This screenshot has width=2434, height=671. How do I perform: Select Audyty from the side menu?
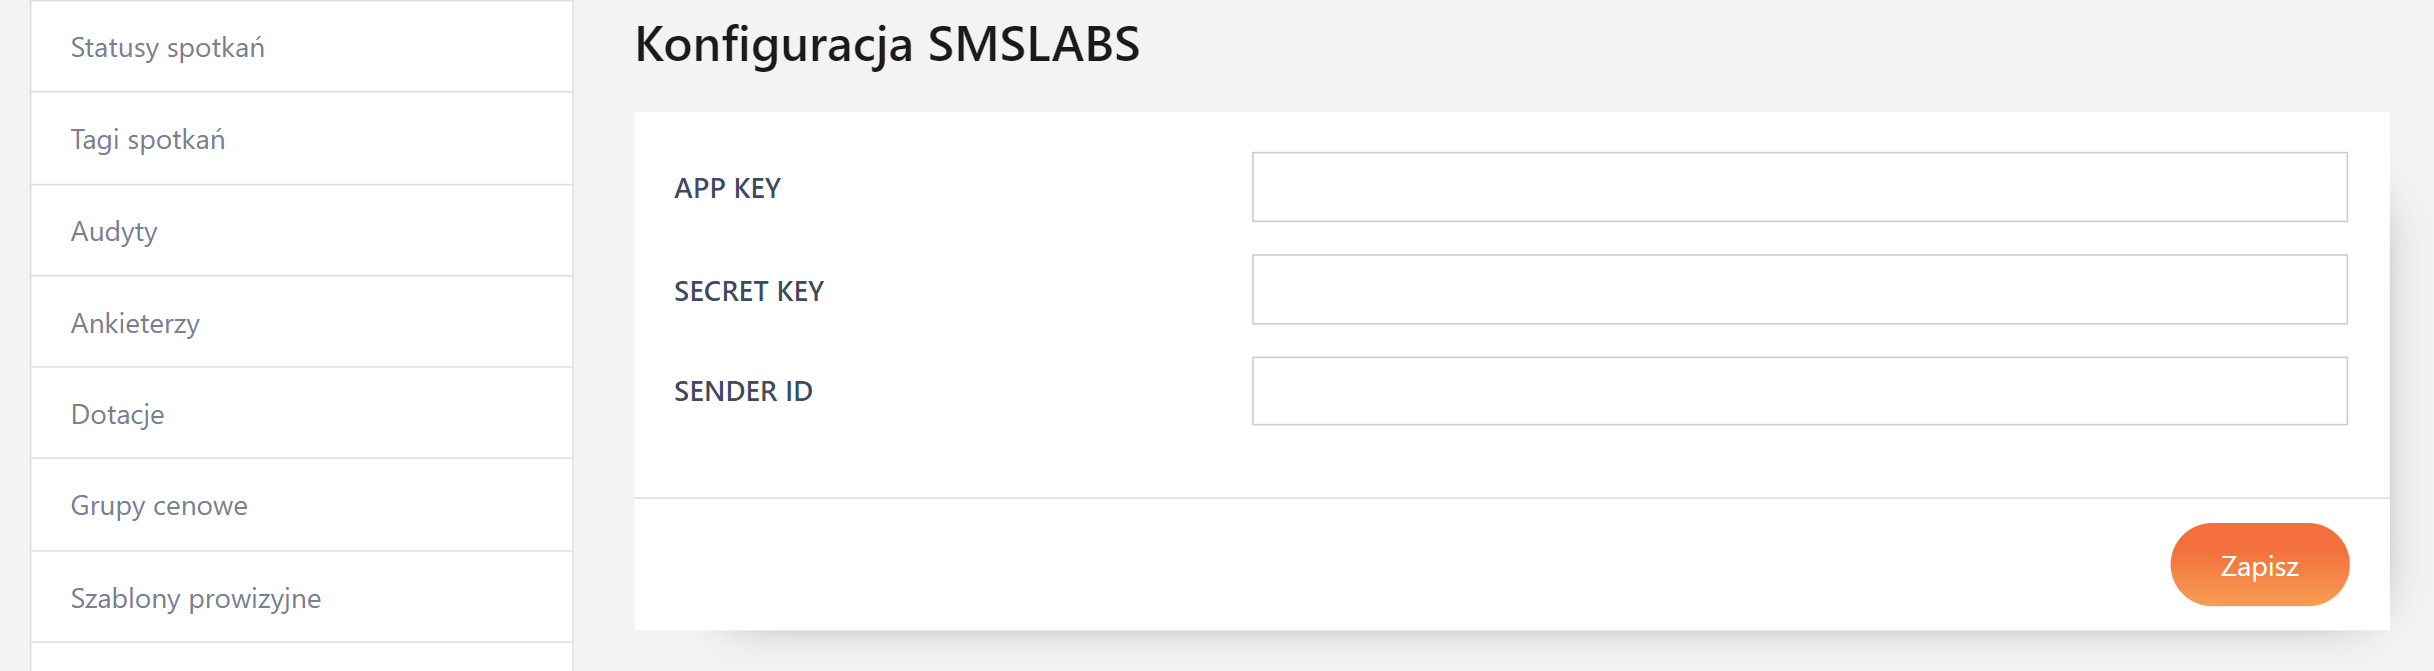(114, 232)
